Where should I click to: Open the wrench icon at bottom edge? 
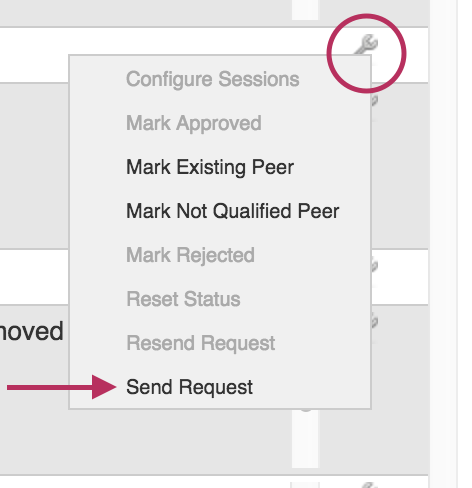(369, 485)
